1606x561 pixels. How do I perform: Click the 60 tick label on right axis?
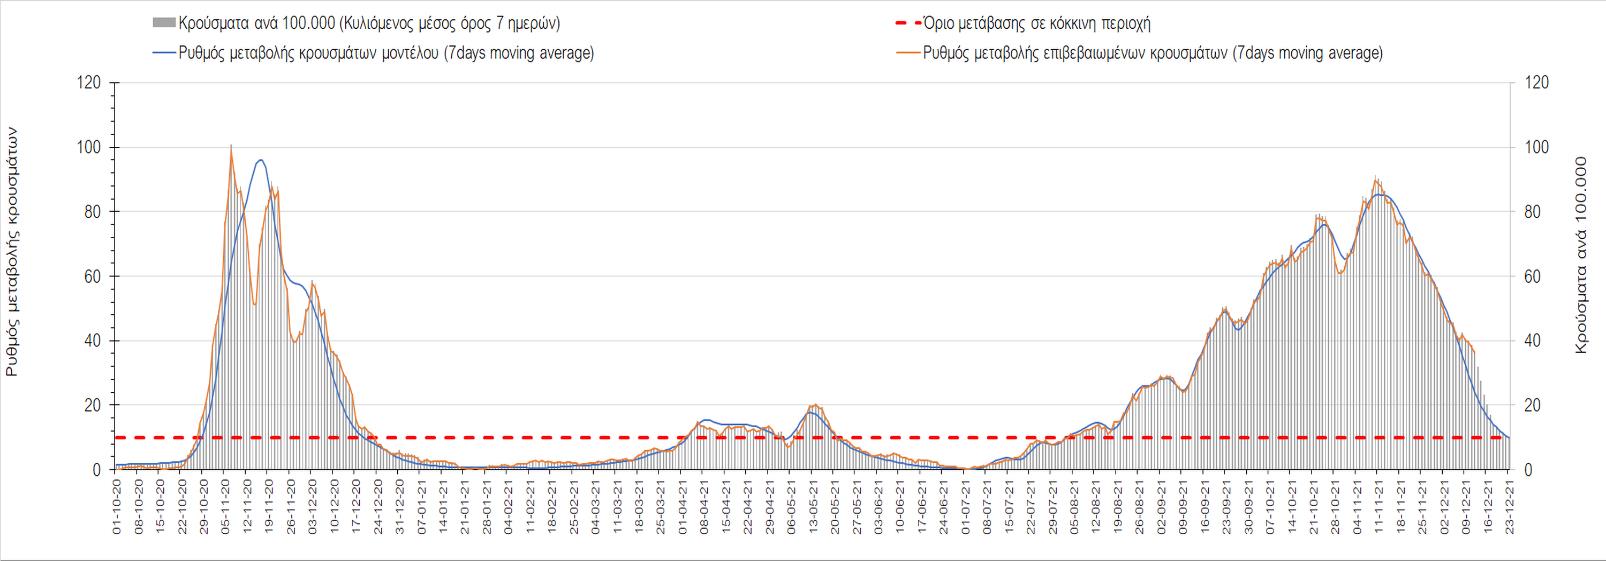(x=1529, y=277)
